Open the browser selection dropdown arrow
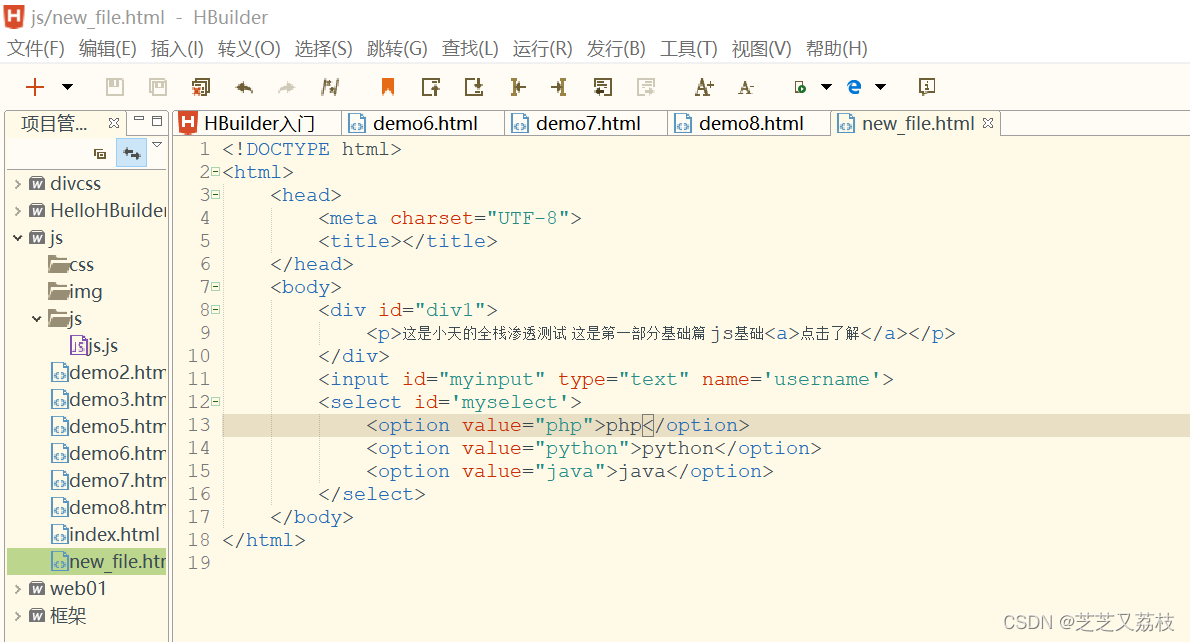Image resolution: width=1190 pixels, height=642 pixels. click(x=880, y=87)
